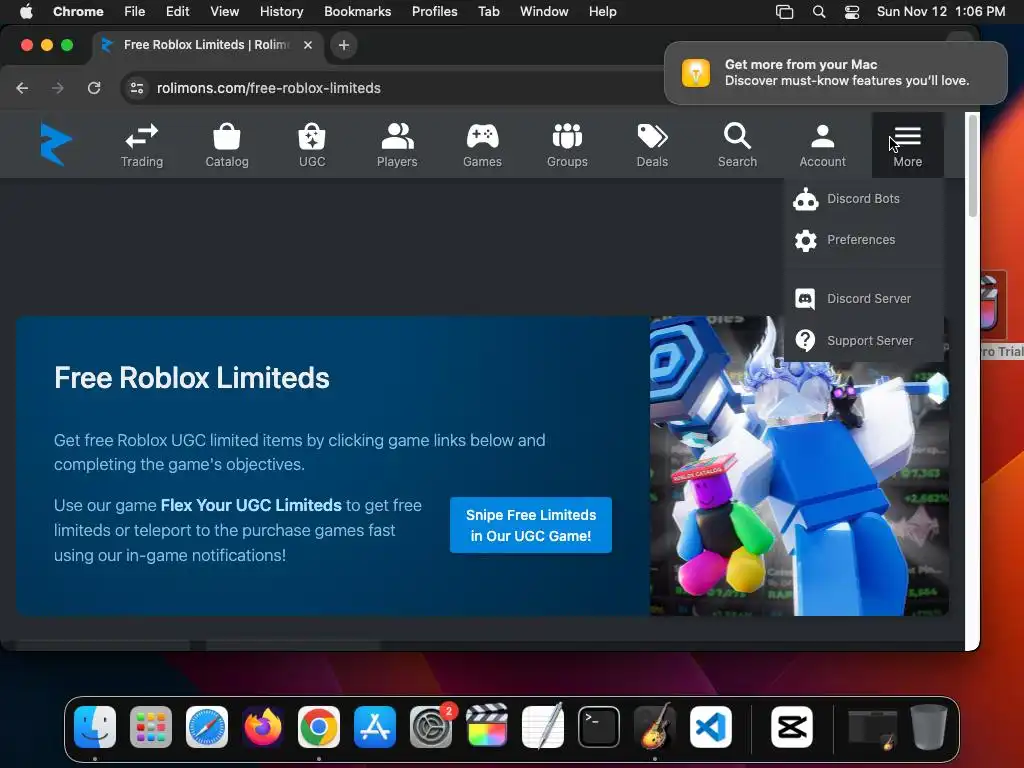Open the Rolimons home logo

tap(56, 144)
